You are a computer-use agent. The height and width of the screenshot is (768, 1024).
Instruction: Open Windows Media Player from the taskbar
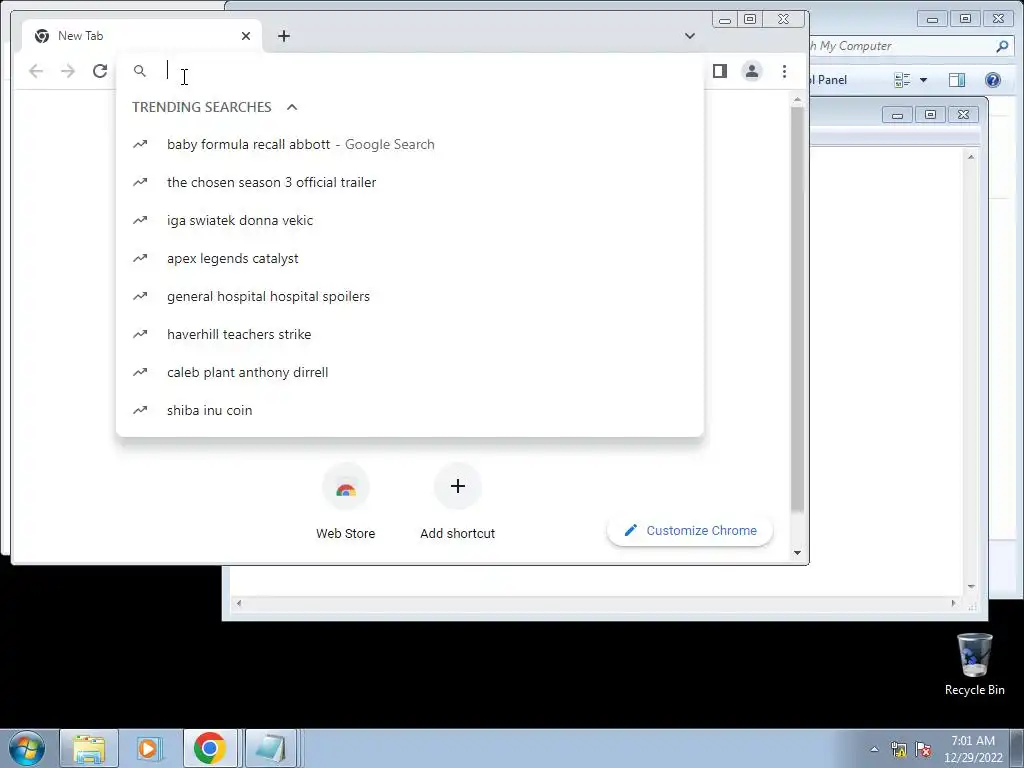[149, 748]
